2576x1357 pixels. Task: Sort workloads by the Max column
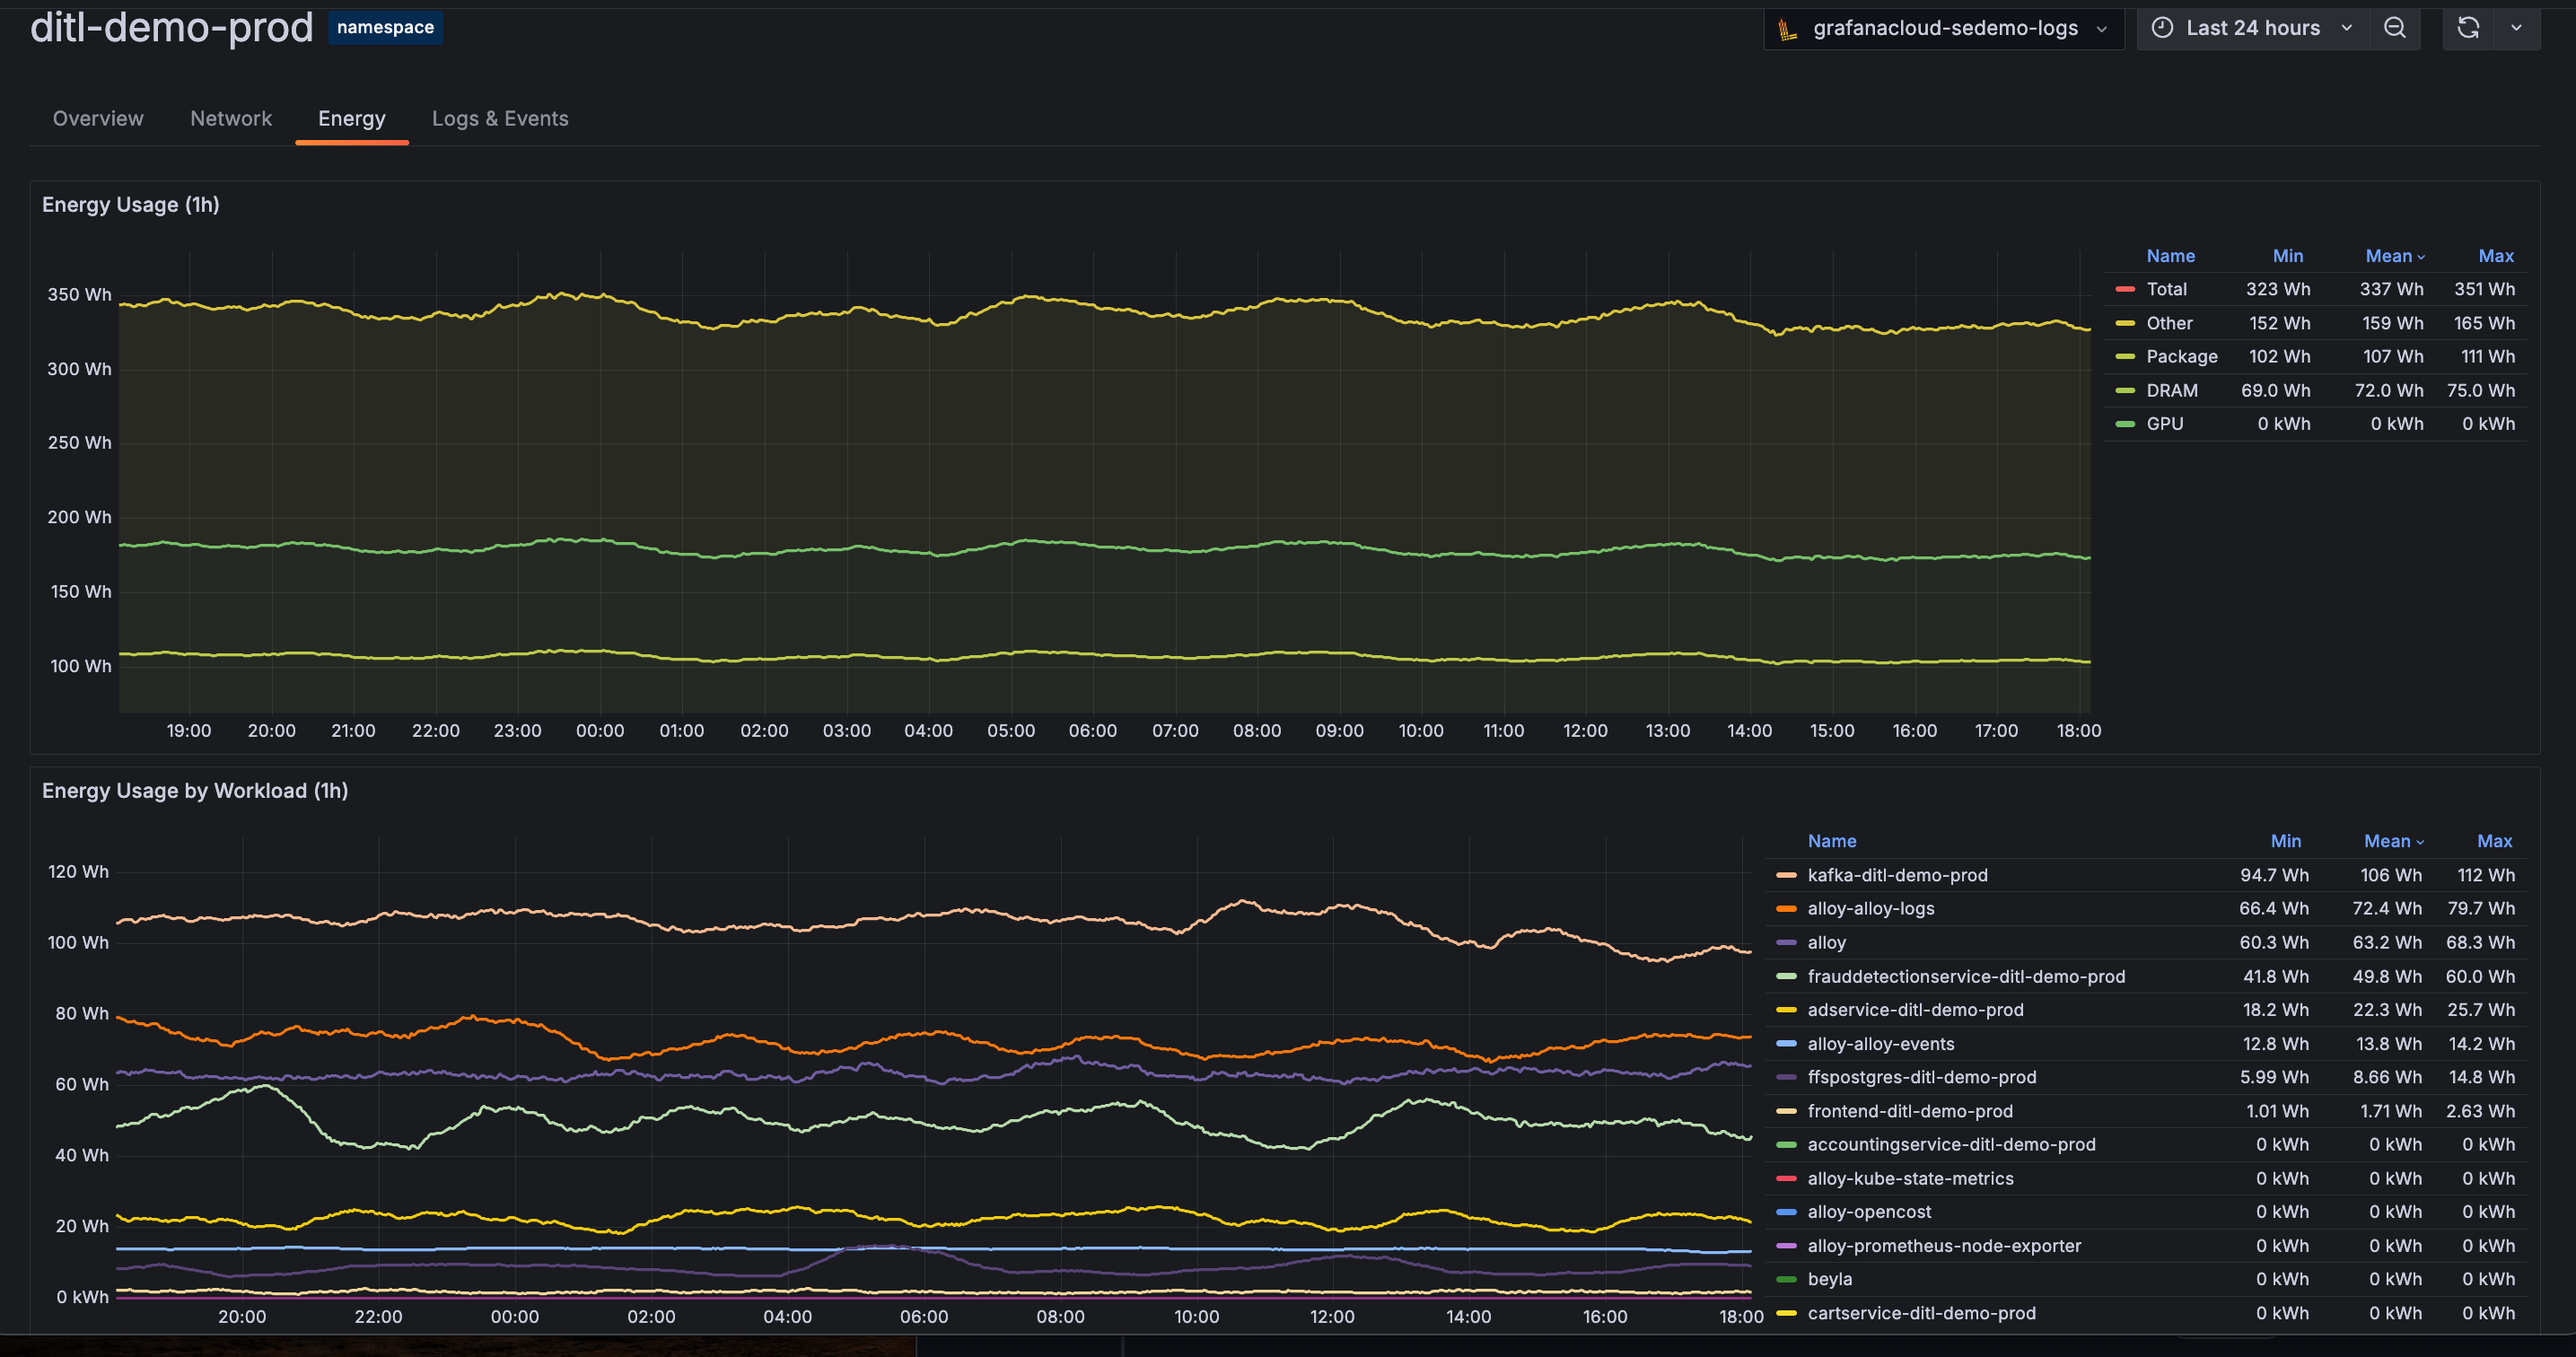coord(2494,840)
